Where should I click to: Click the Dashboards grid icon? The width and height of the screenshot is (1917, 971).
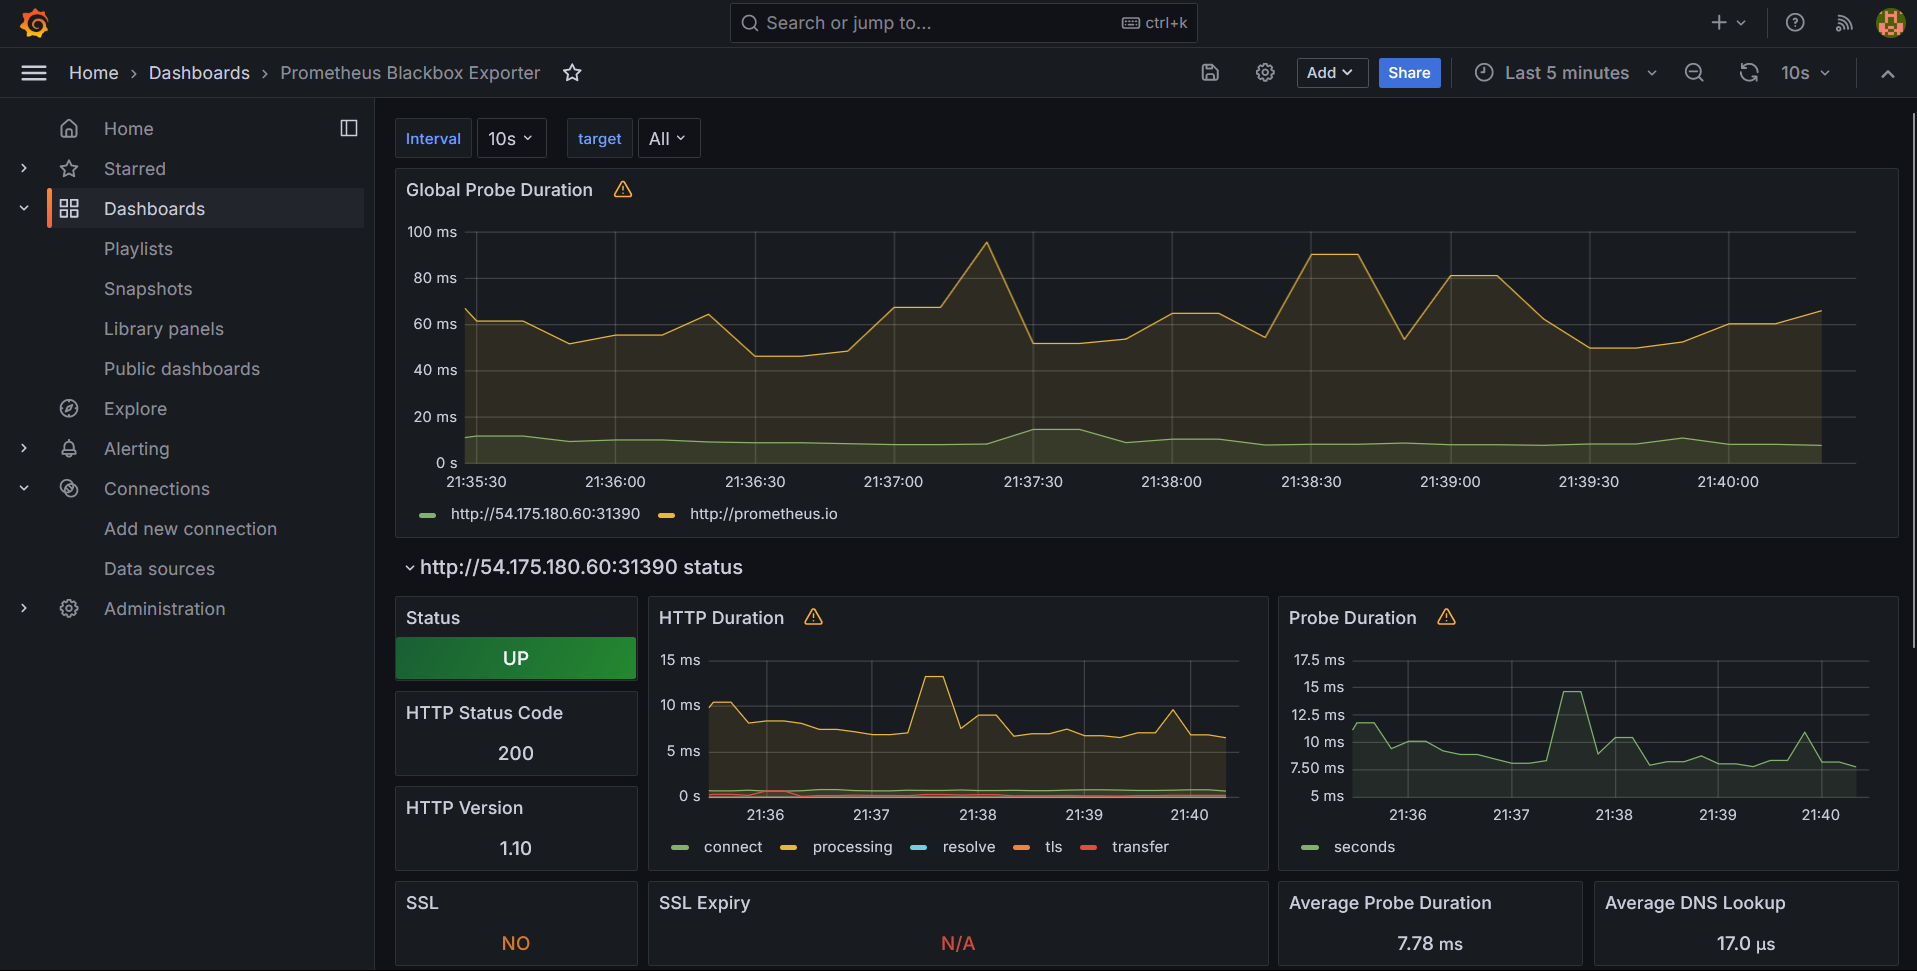(x=69, y=209)
